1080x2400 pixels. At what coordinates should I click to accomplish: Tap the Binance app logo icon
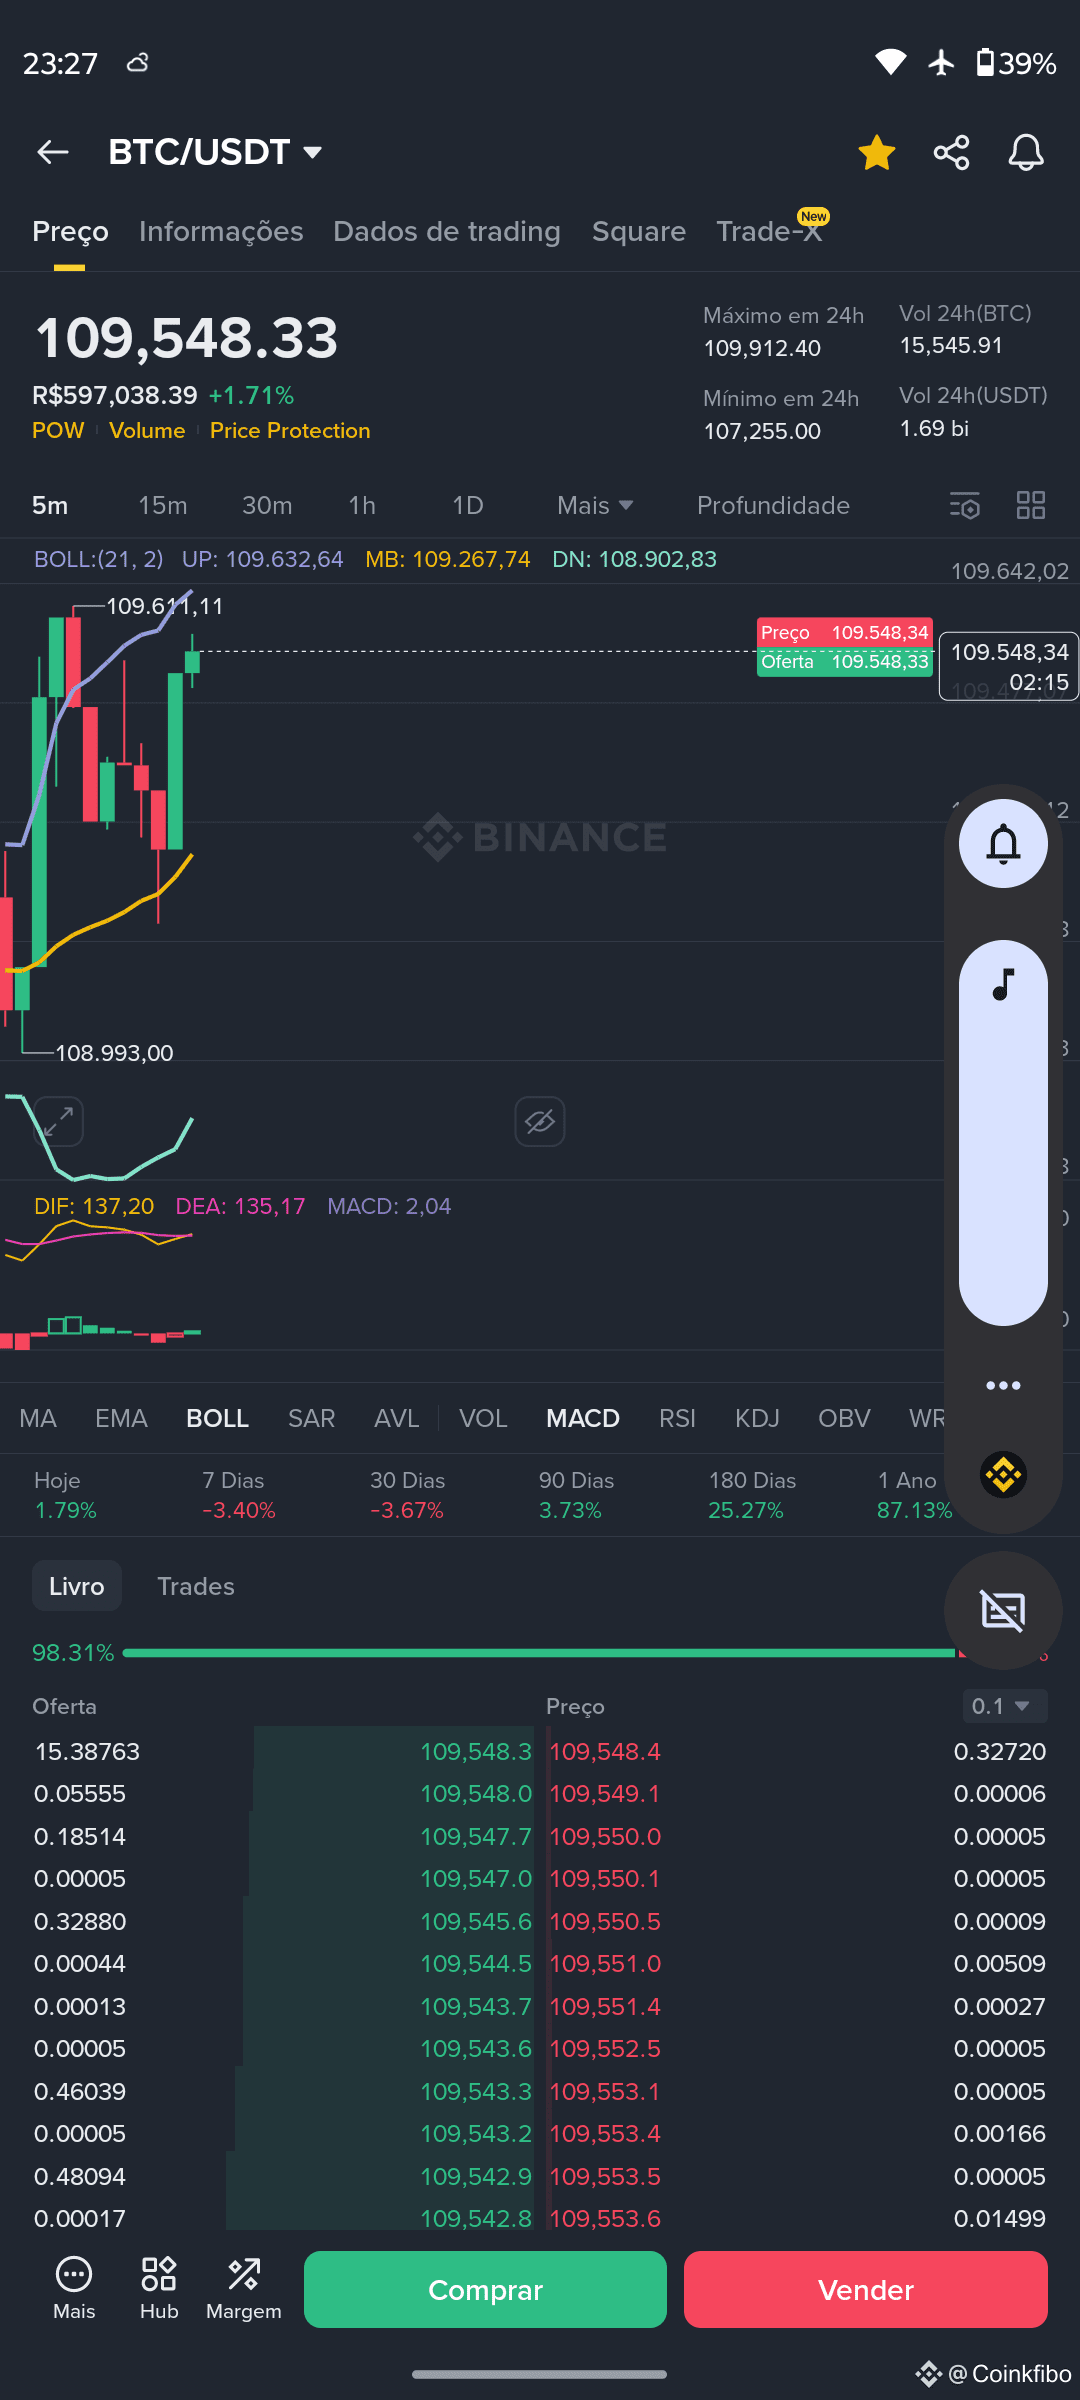pos(1003,1474)
